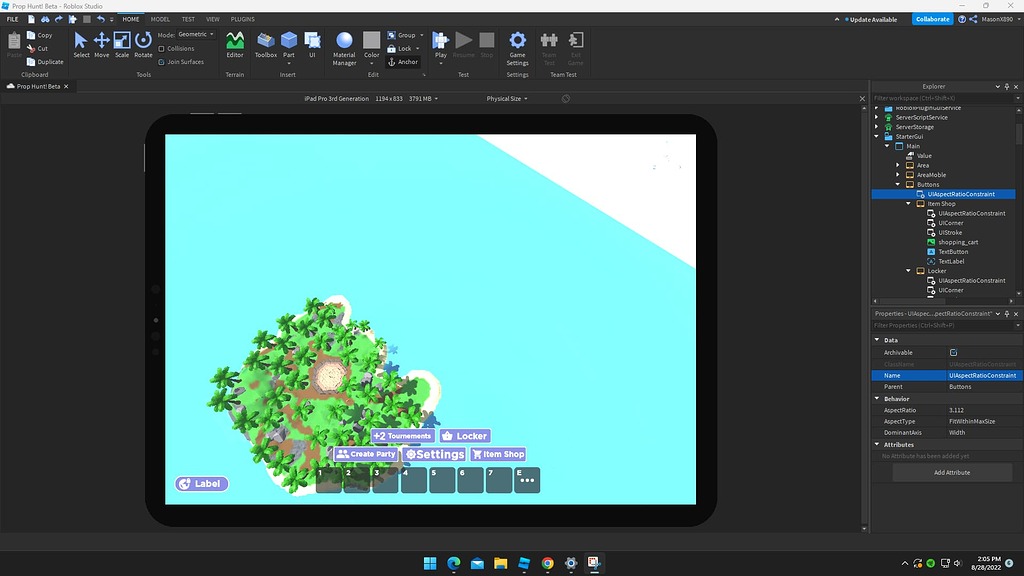Switch to the MODEL ribbon tab

click(x=160, y=18)
